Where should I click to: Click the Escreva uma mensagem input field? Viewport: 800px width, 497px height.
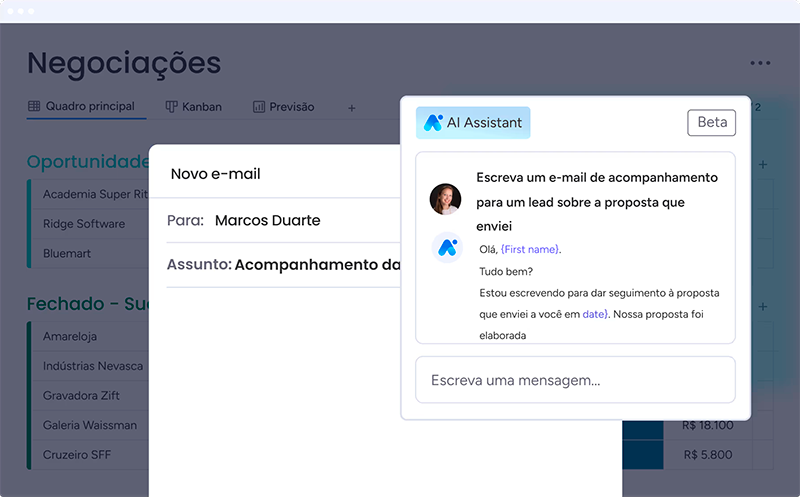[x=575, y=380]
